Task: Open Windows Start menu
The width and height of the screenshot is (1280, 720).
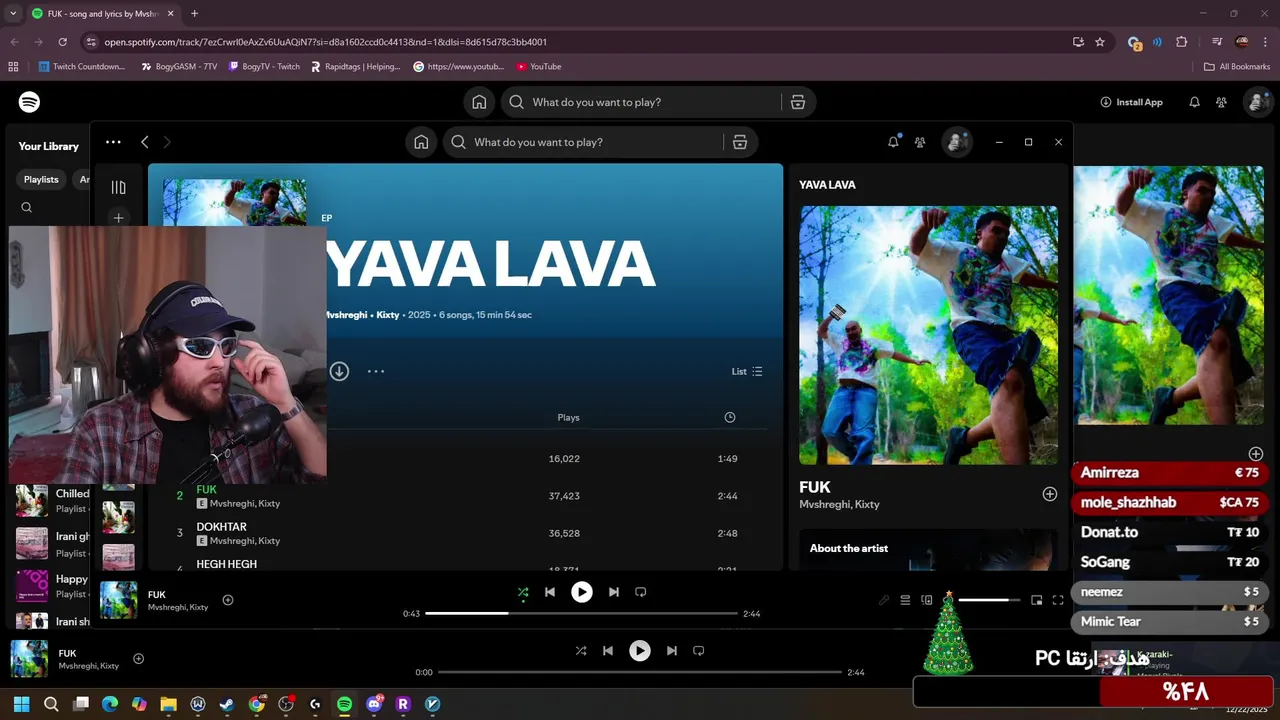Action: pyautogui.click(x=22, y=704)
